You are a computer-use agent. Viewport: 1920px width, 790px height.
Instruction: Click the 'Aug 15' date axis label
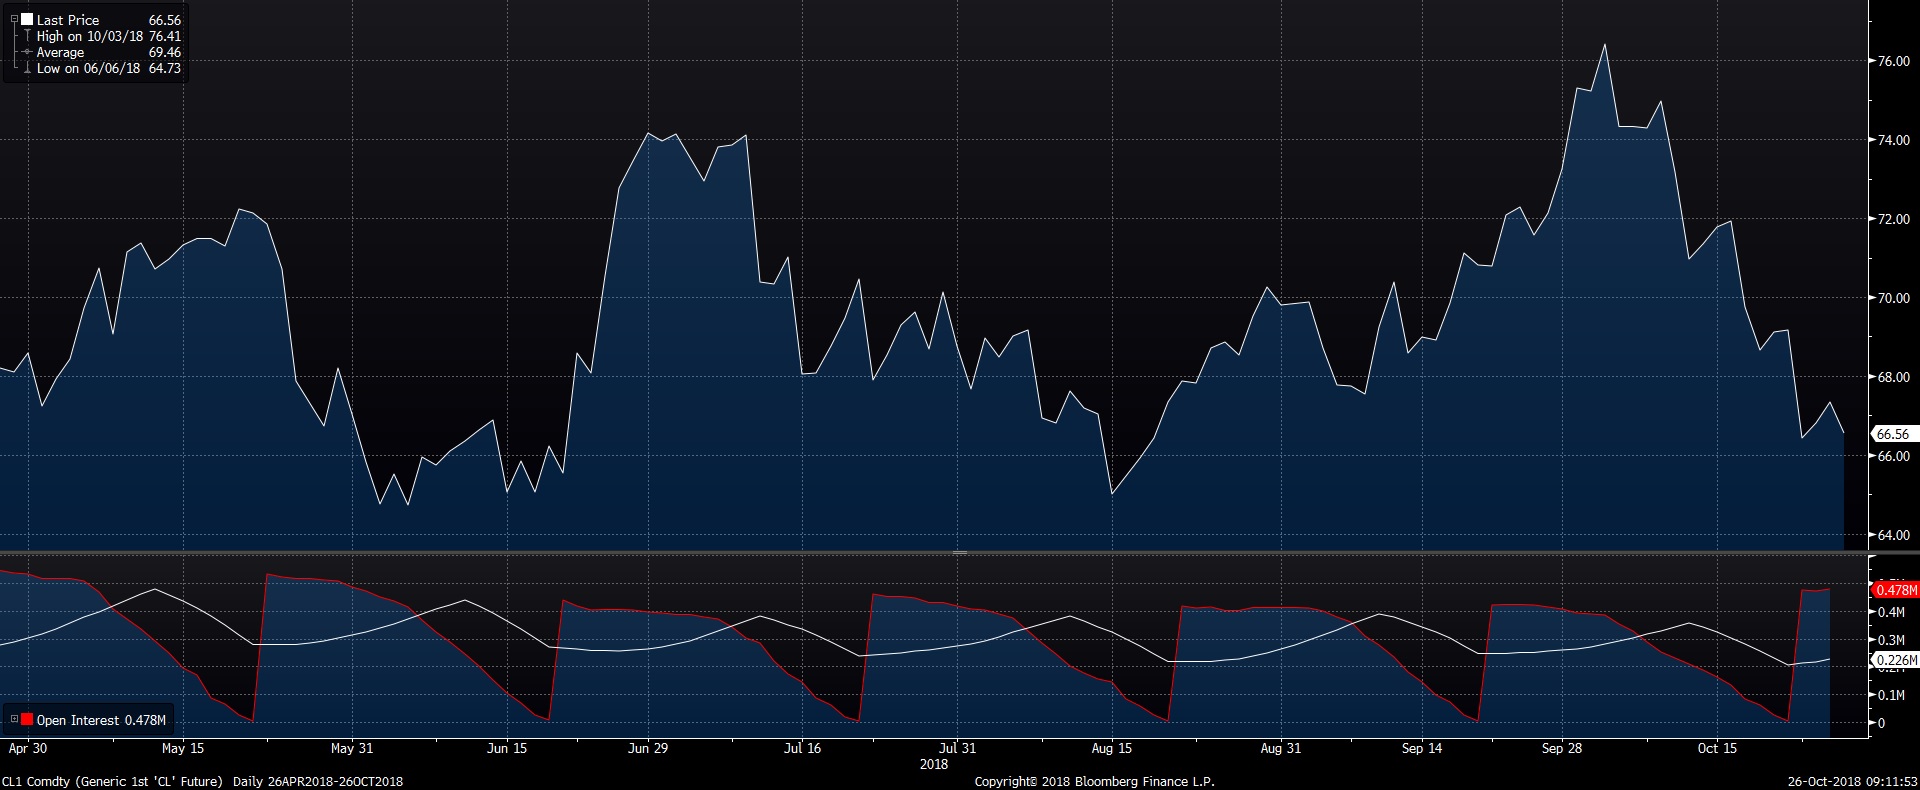point(1112,748)
